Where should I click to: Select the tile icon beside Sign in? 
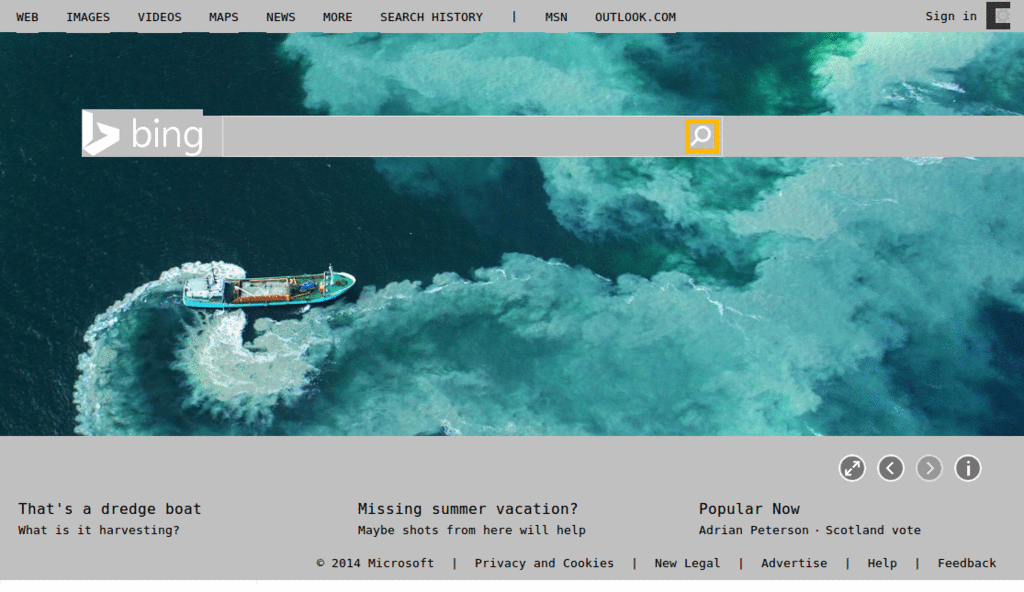point(998,16)
